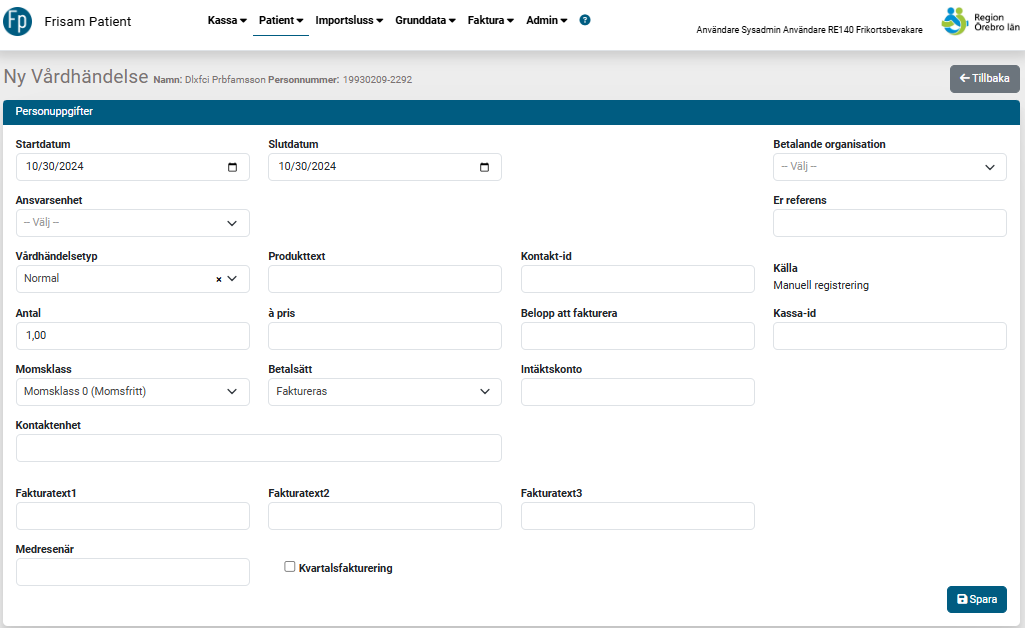
Task: Expand the Momsklass dropdown
Action: 133,392
